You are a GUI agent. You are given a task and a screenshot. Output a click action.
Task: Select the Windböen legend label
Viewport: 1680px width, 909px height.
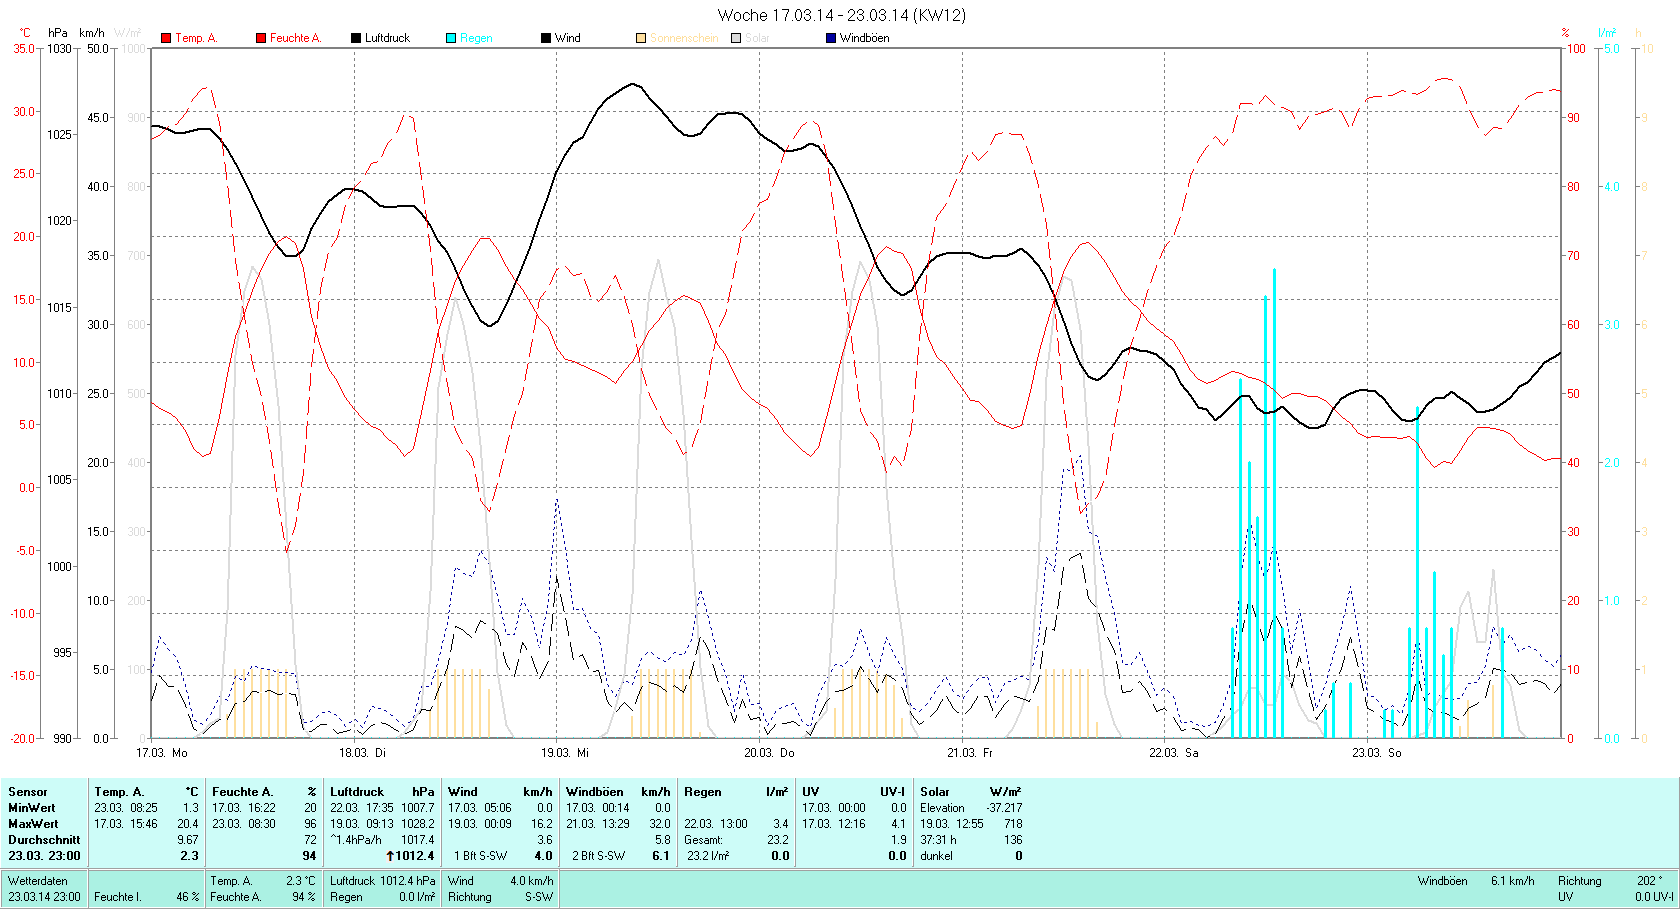point(865,38)
